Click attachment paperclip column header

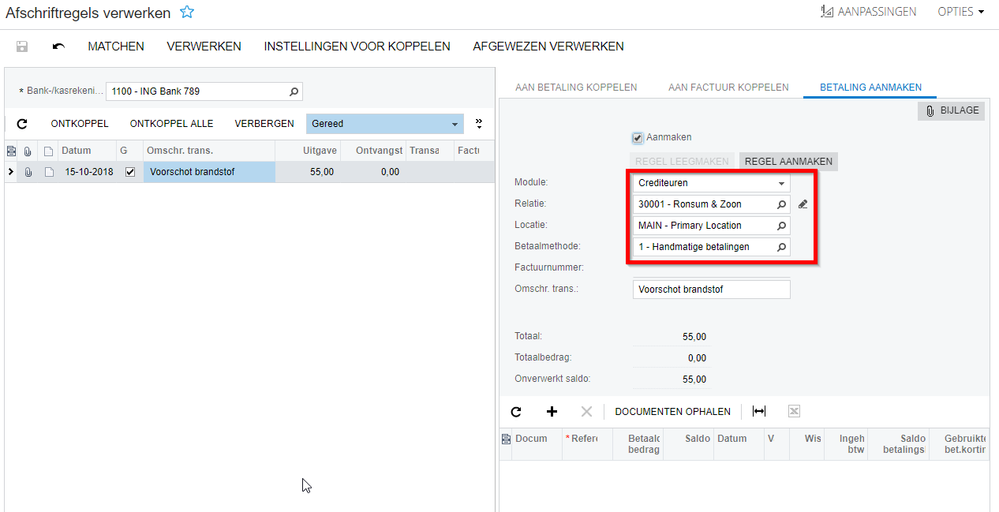[27, 151]
